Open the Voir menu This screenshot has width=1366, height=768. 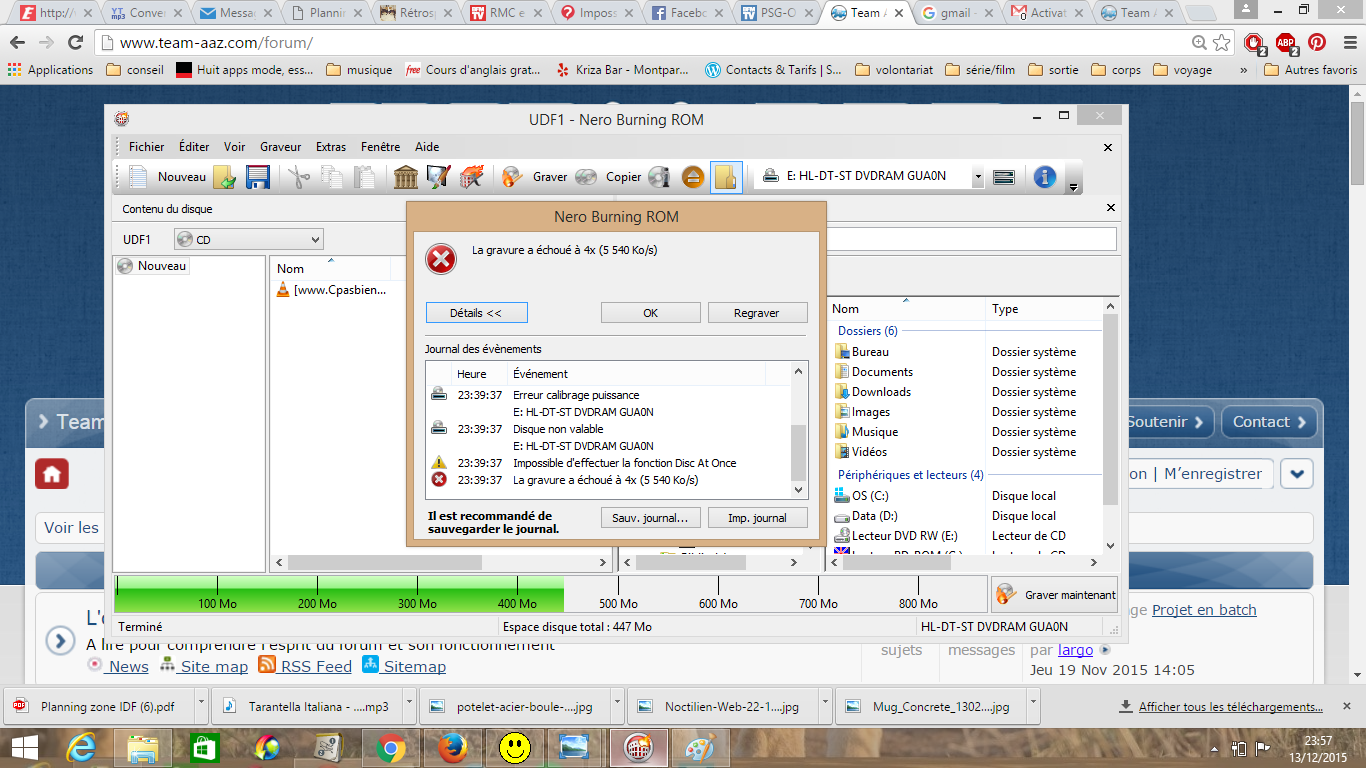coord(234,147)
